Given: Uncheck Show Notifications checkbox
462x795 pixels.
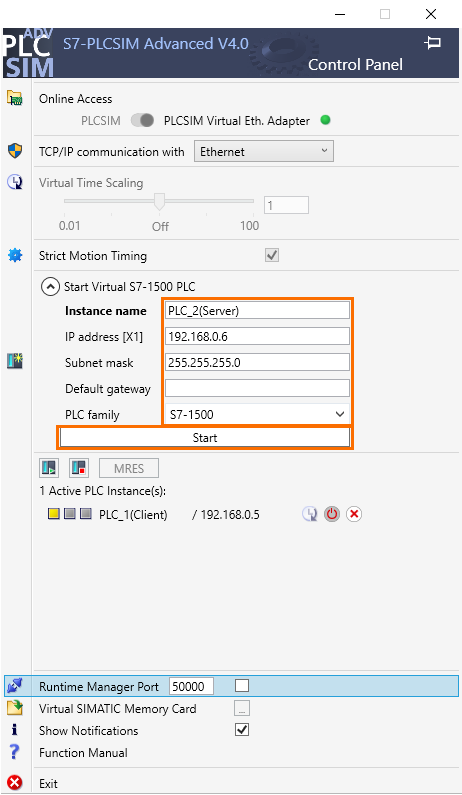Looking at the screenshot, I should tap(242, 730).
